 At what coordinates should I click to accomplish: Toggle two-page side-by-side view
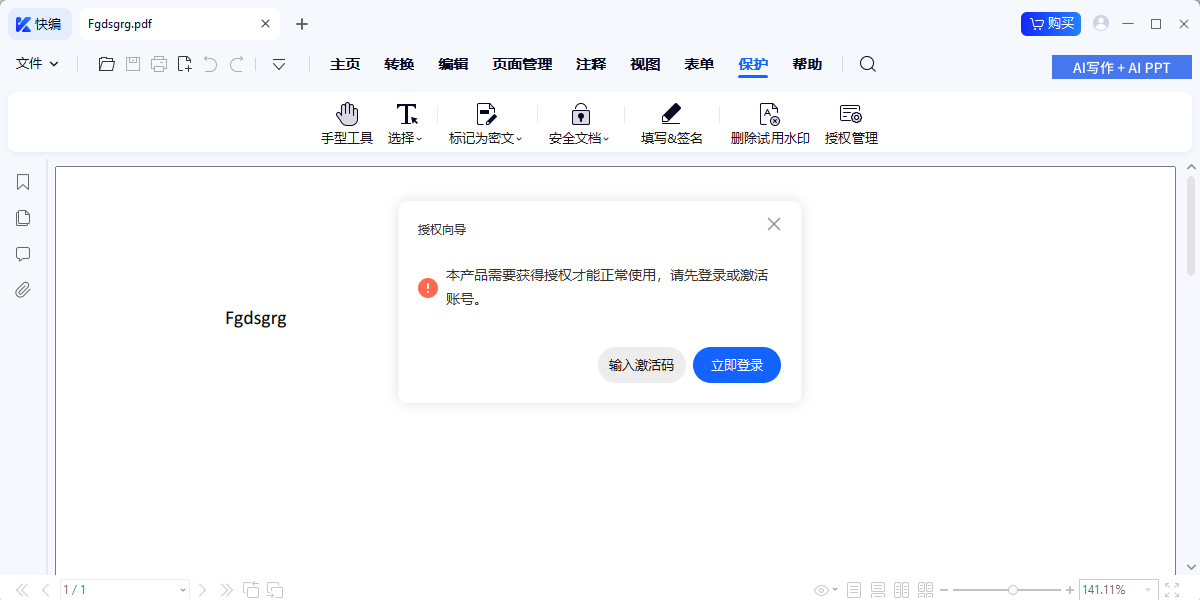tap(901, 589)
